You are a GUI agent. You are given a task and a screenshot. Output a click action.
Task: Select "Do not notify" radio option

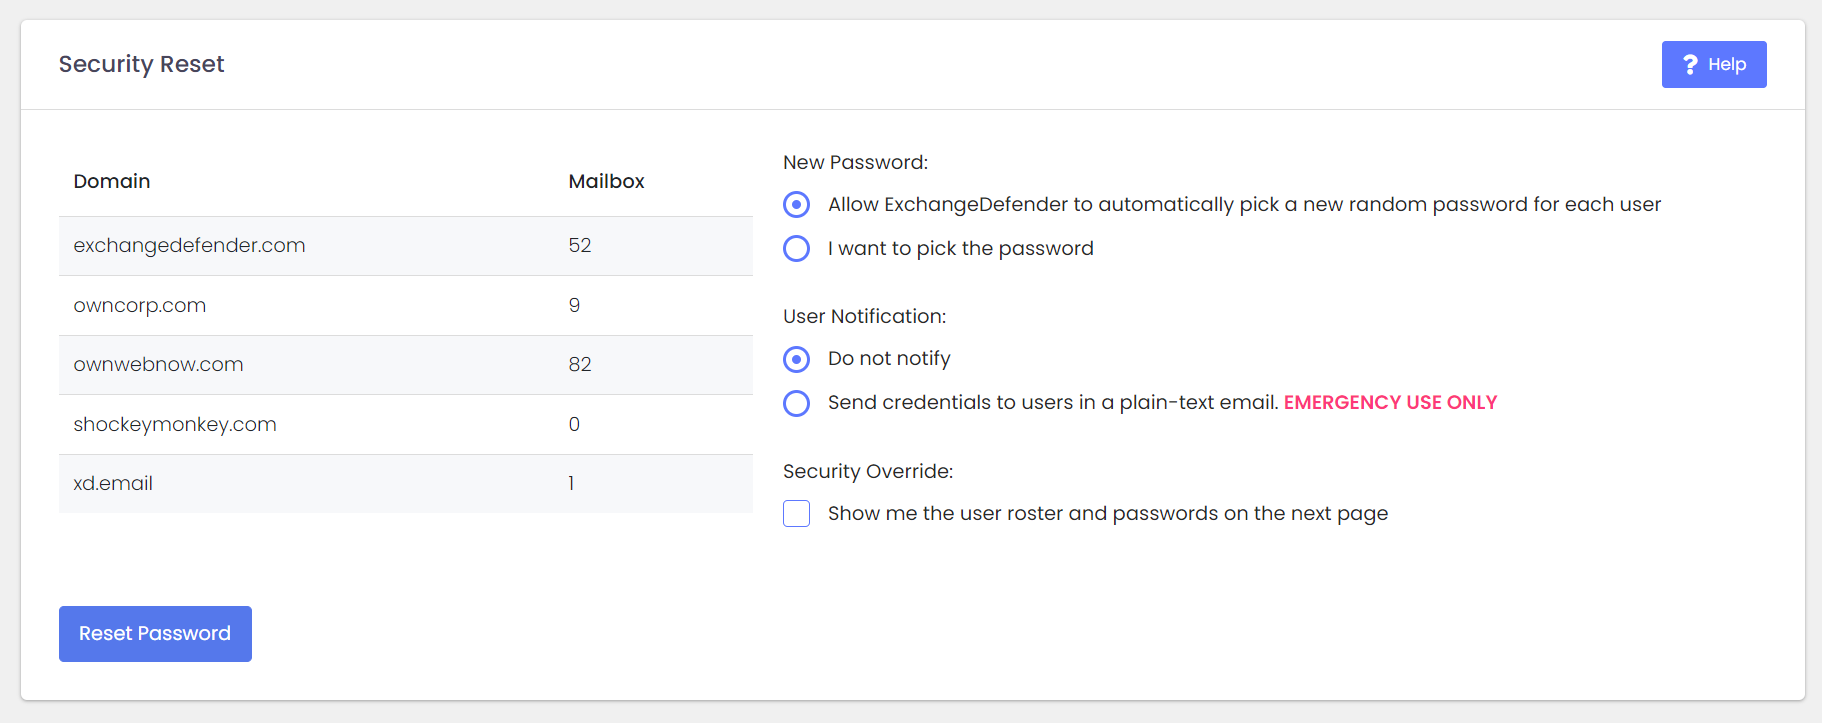pos(797,359)
